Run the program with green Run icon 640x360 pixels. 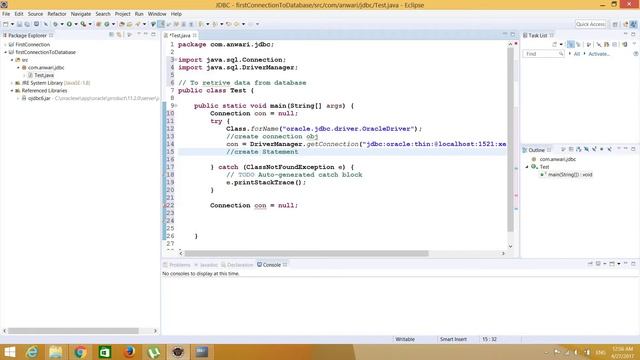(x=69, y=24)
